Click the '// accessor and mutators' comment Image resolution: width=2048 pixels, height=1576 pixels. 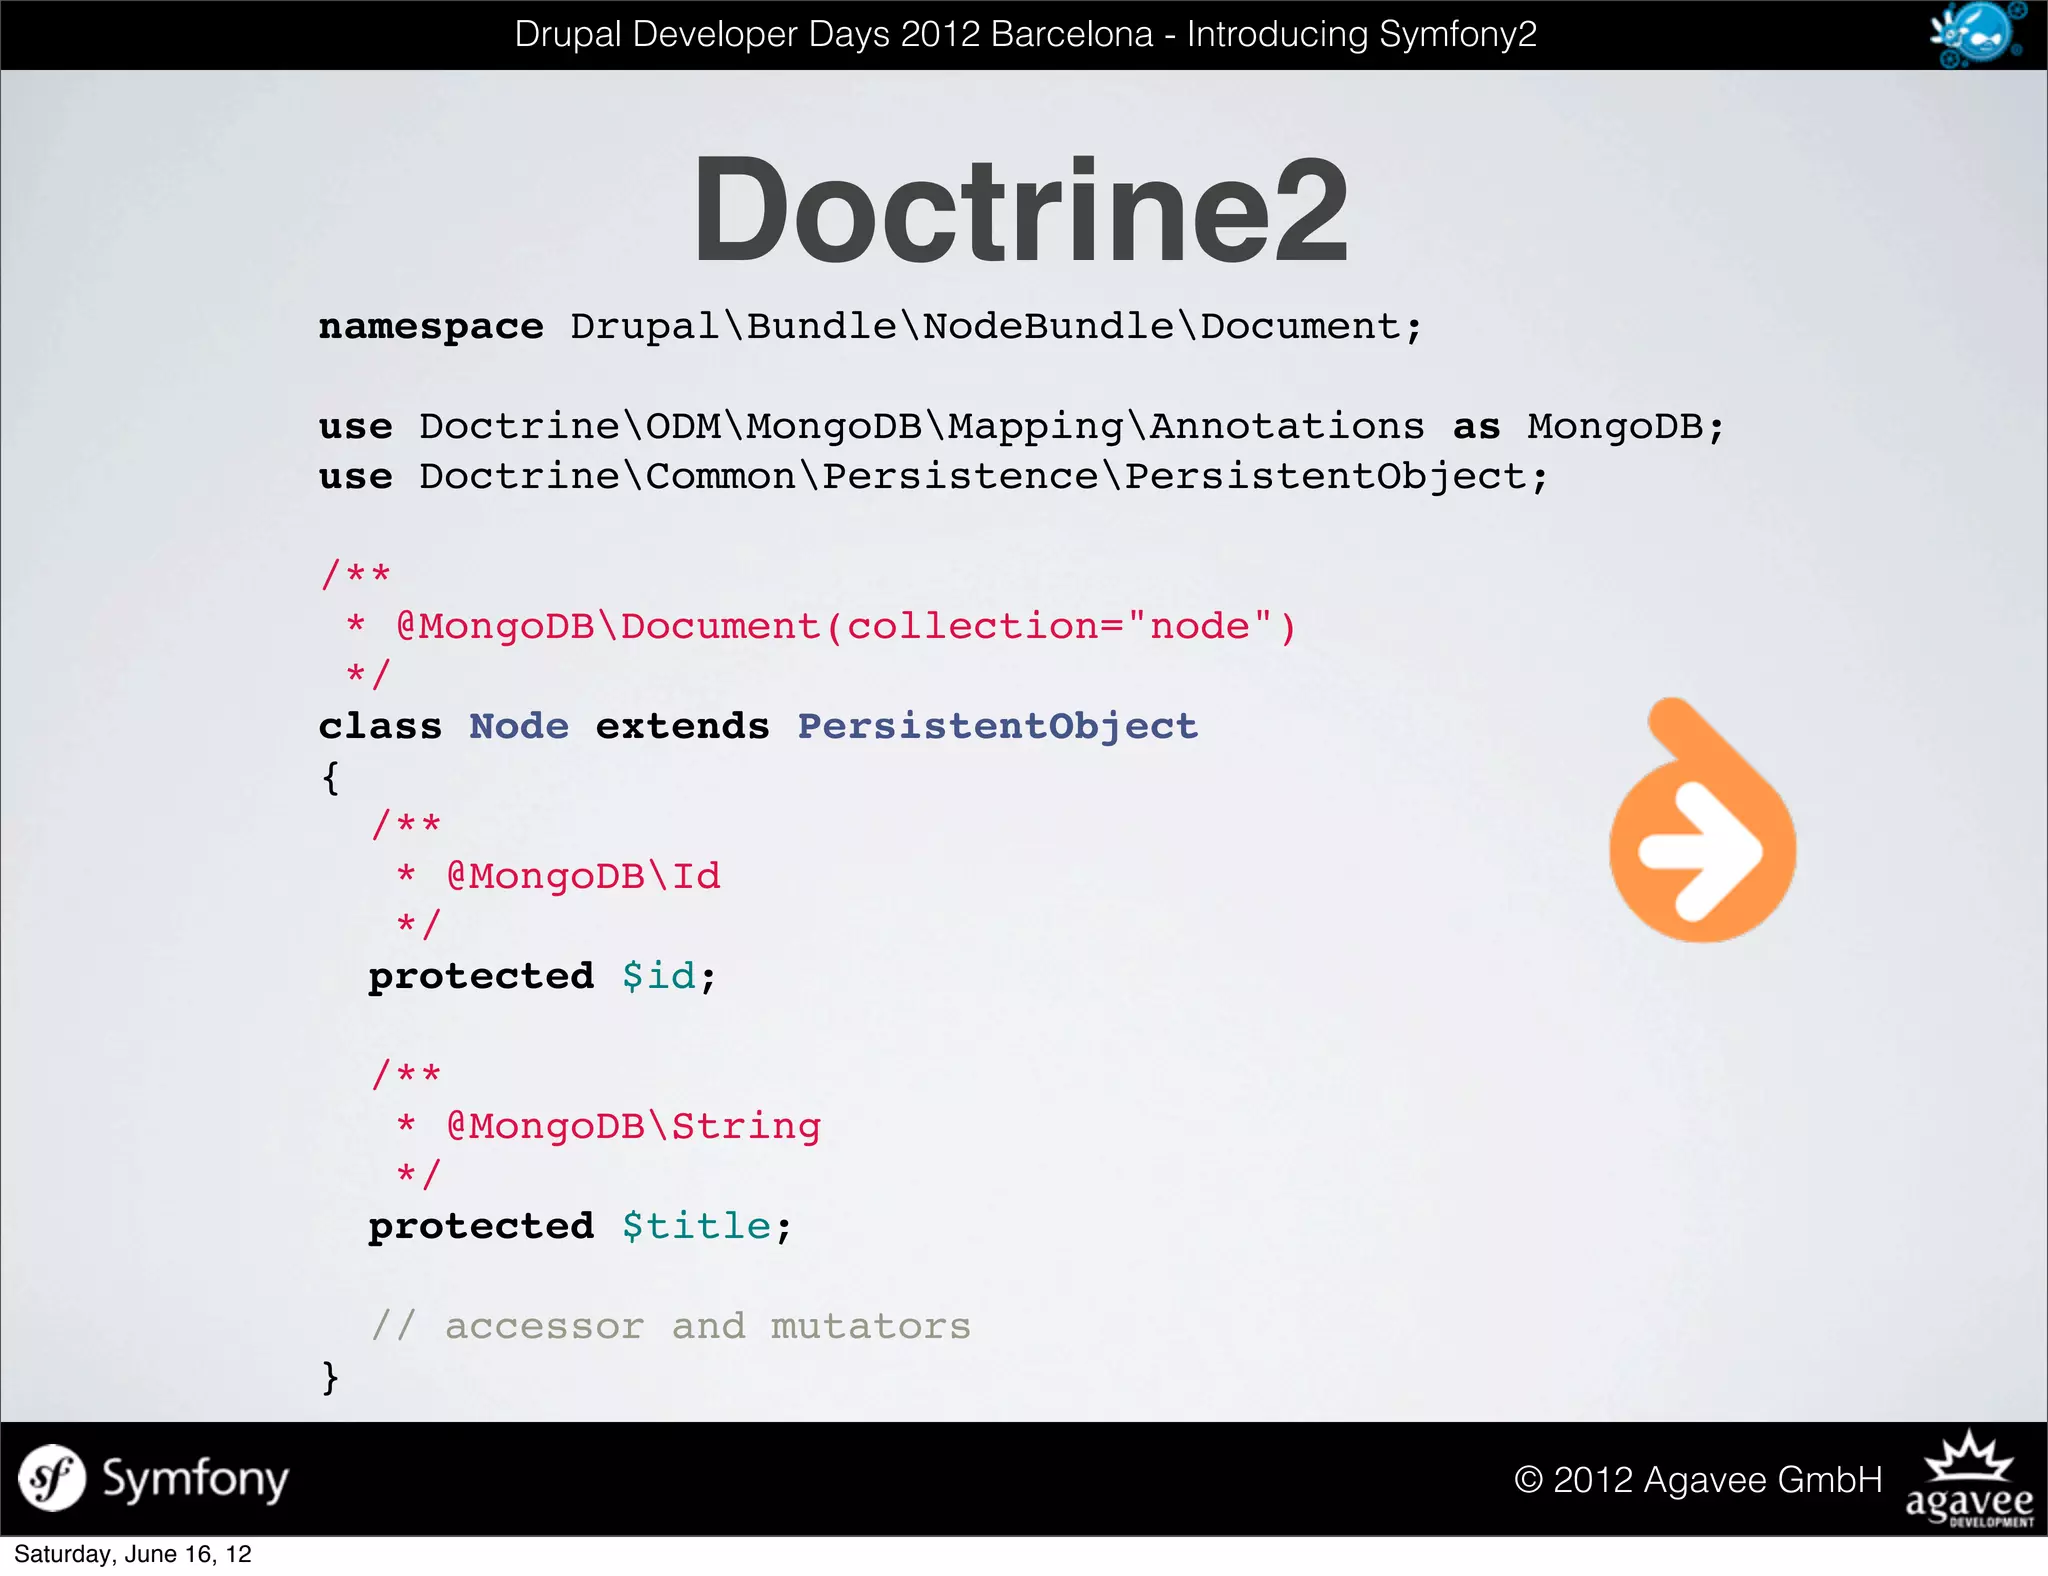[x=671, y=1327]
